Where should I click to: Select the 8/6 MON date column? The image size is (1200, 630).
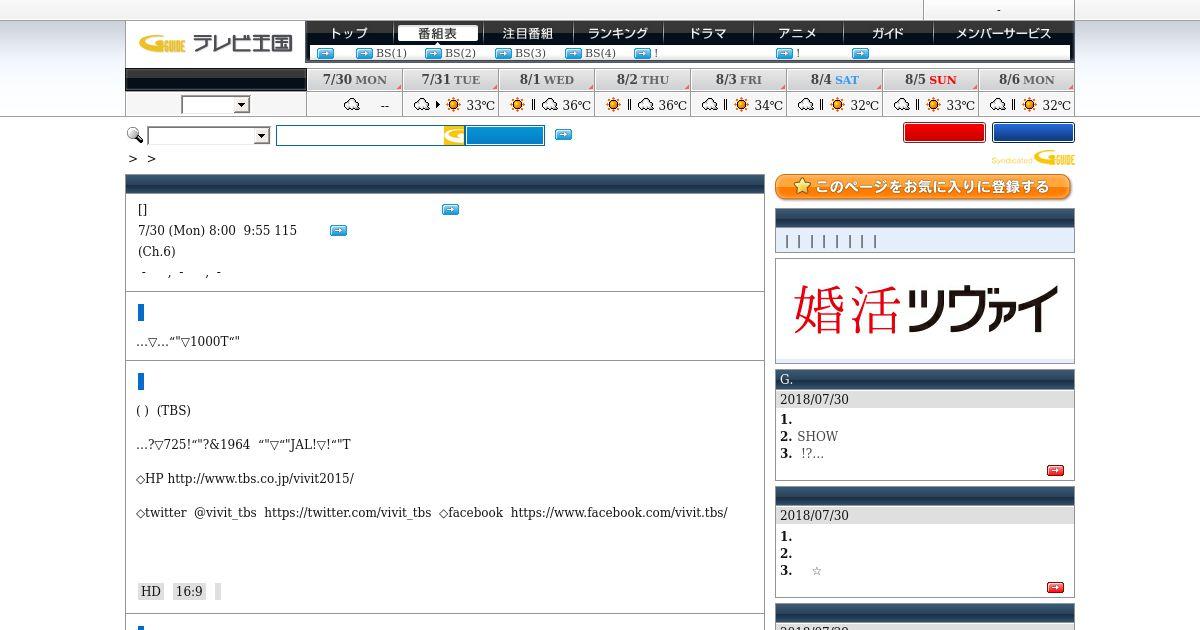tap(1026, 80)
